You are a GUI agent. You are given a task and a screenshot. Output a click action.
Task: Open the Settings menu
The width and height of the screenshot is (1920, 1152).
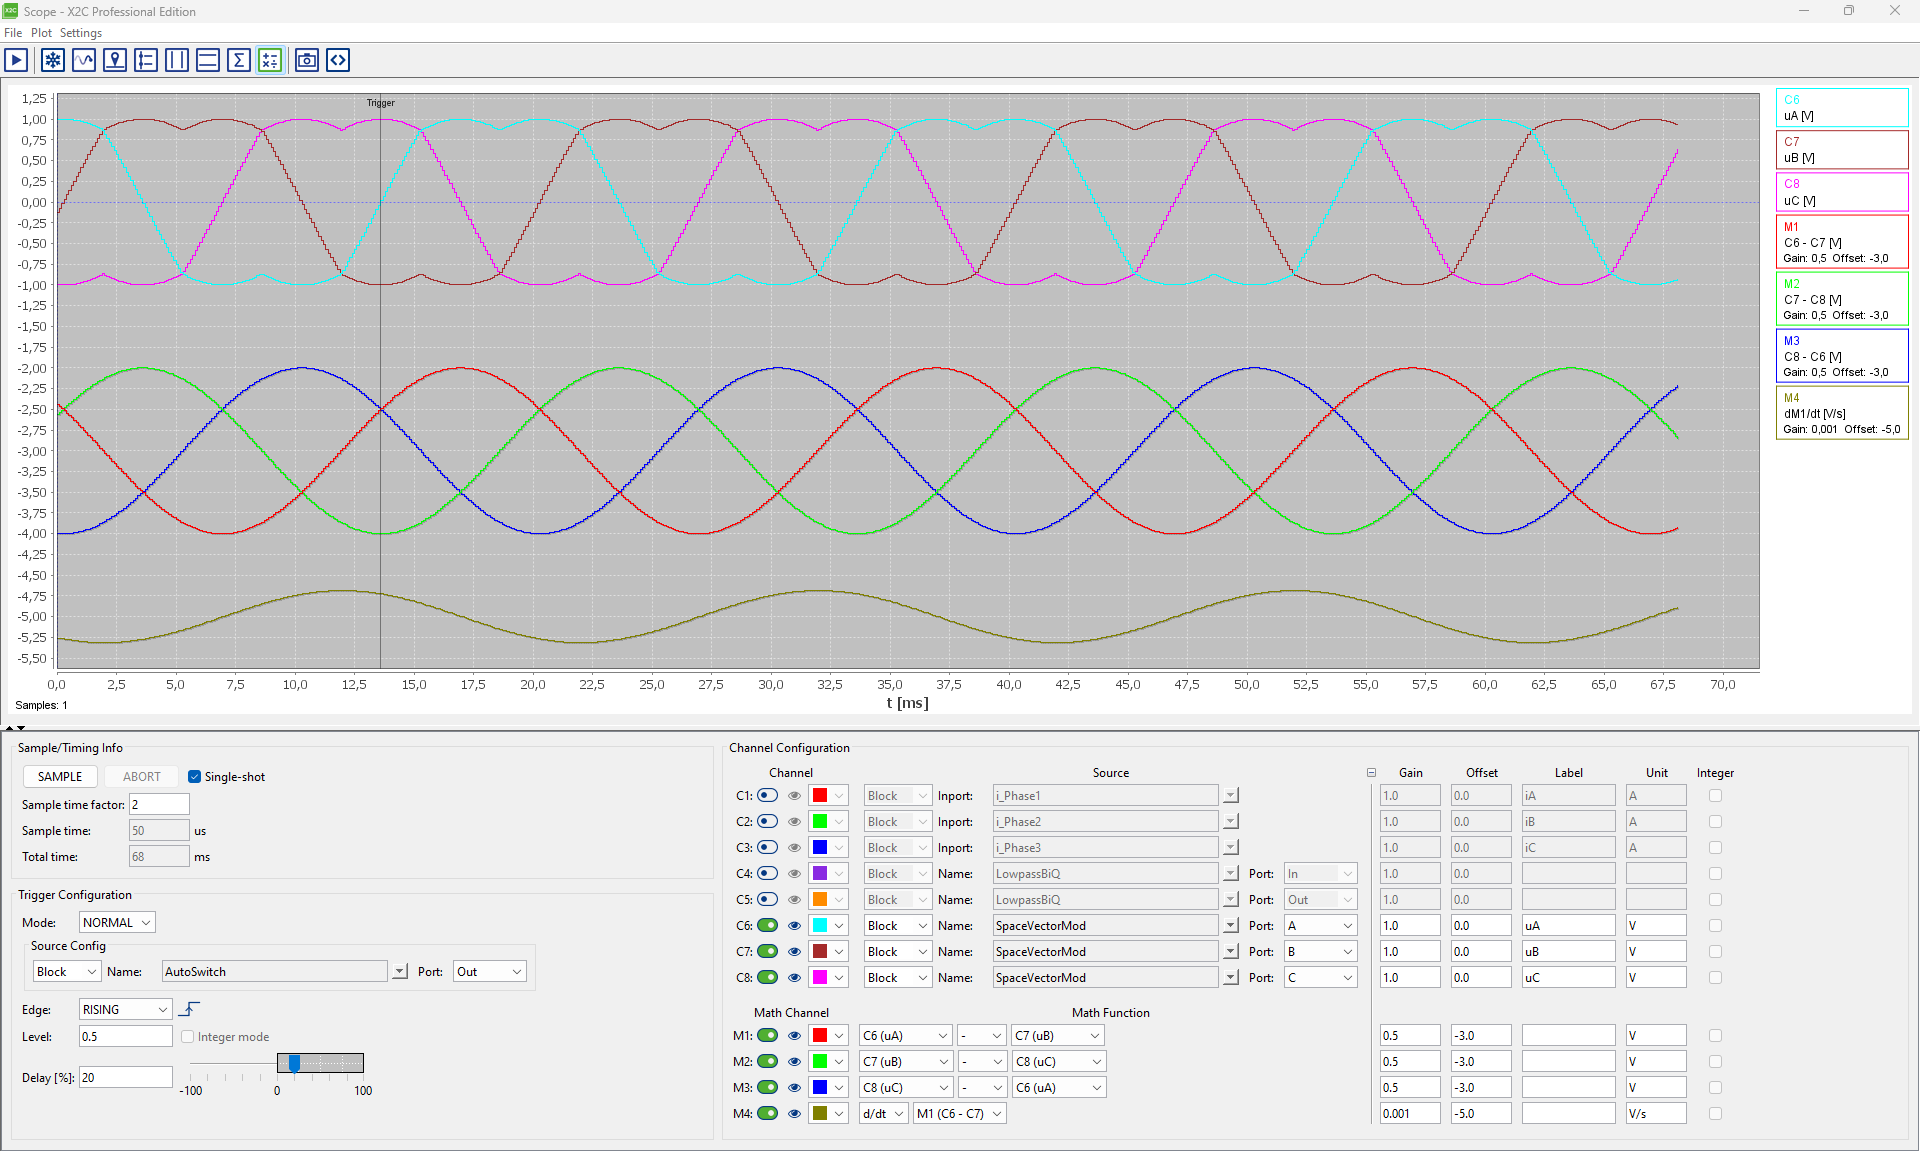tap(81, 33)
